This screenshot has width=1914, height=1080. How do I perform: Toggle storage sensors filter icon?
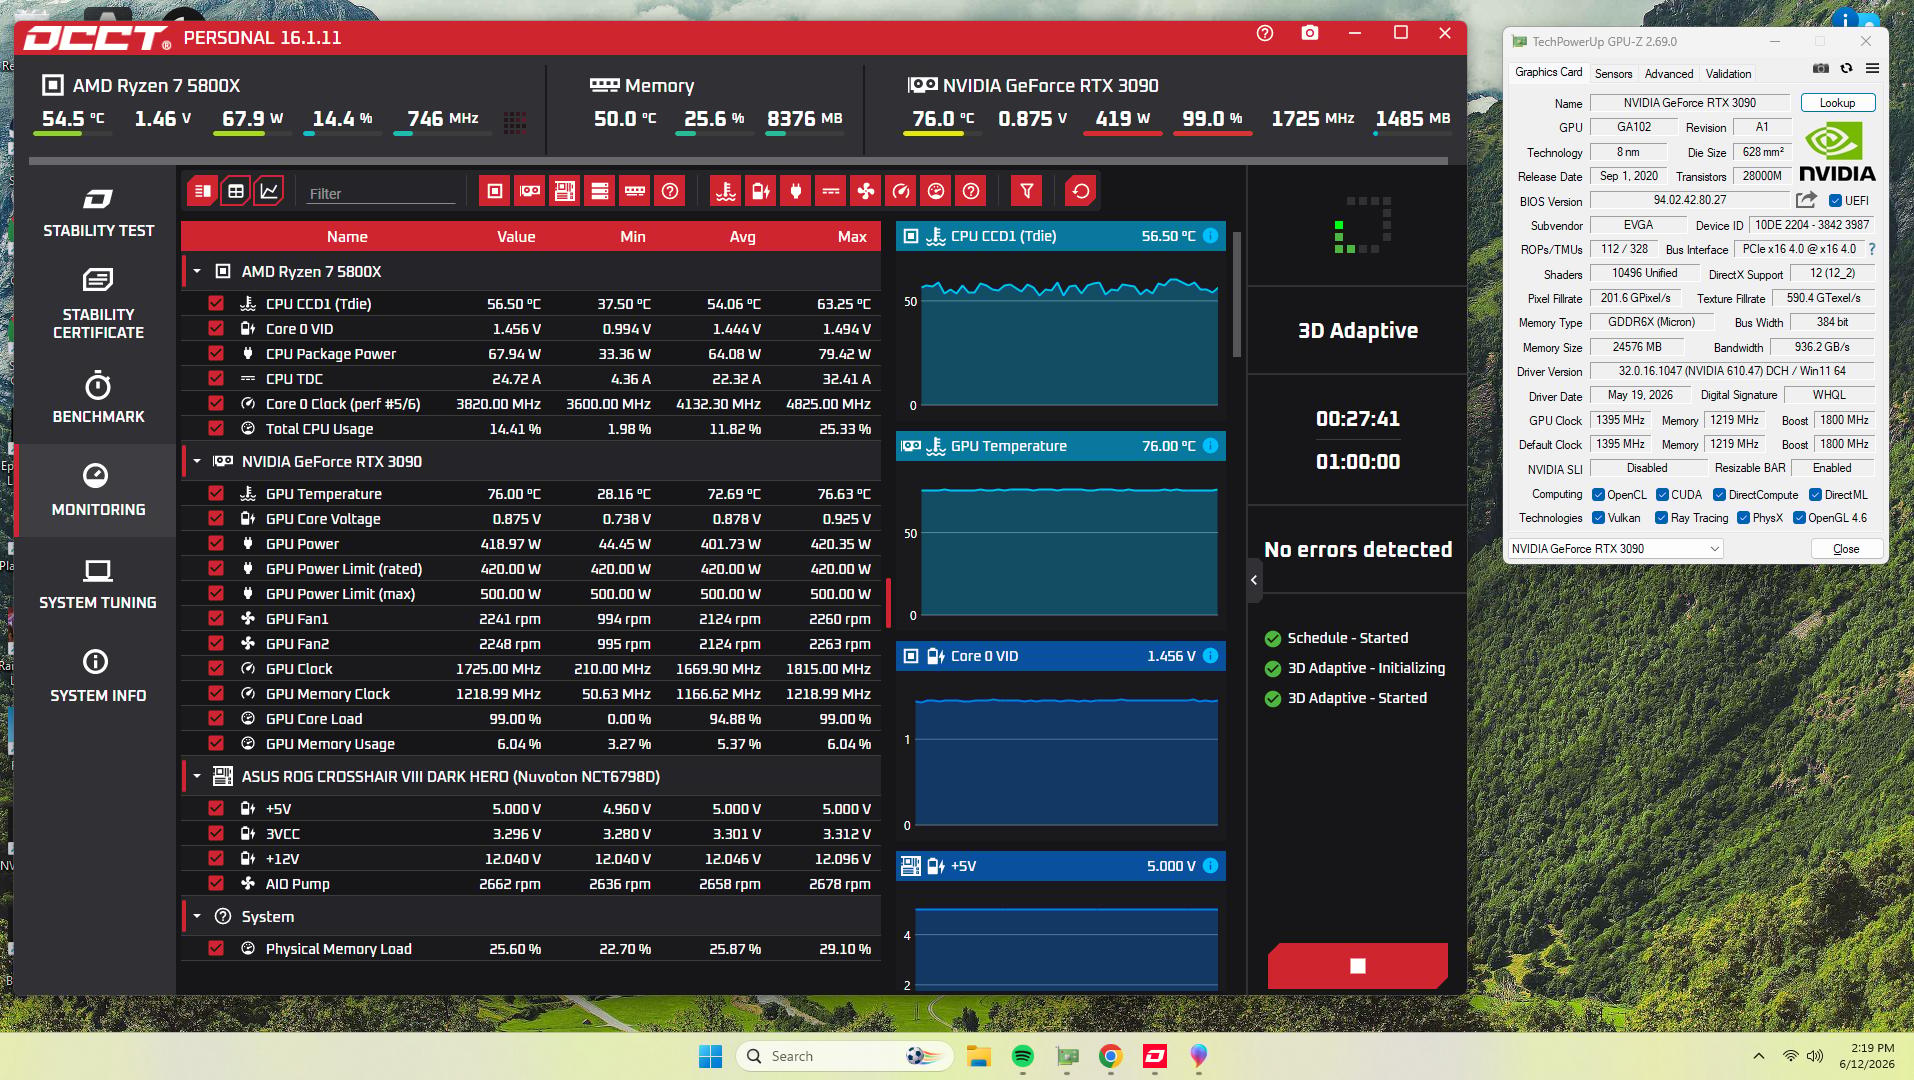[x=600, y=191]
